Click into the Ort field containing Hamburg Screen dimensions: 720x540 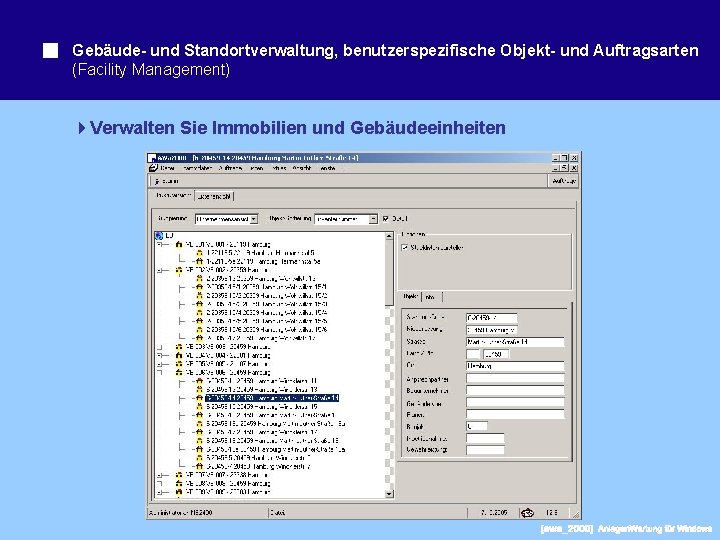point(515,366)
